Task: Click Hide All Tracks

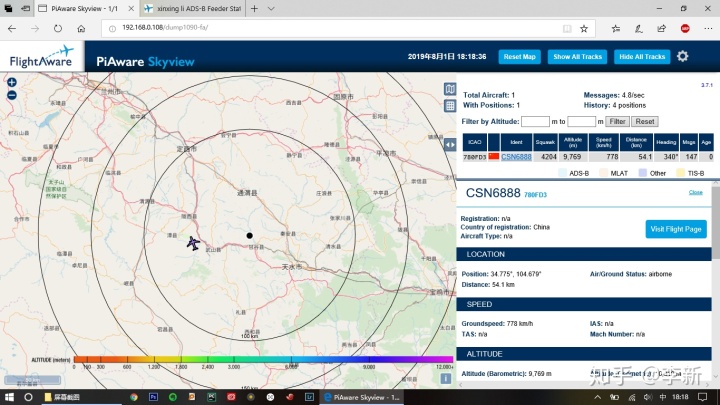Action: 642,56
